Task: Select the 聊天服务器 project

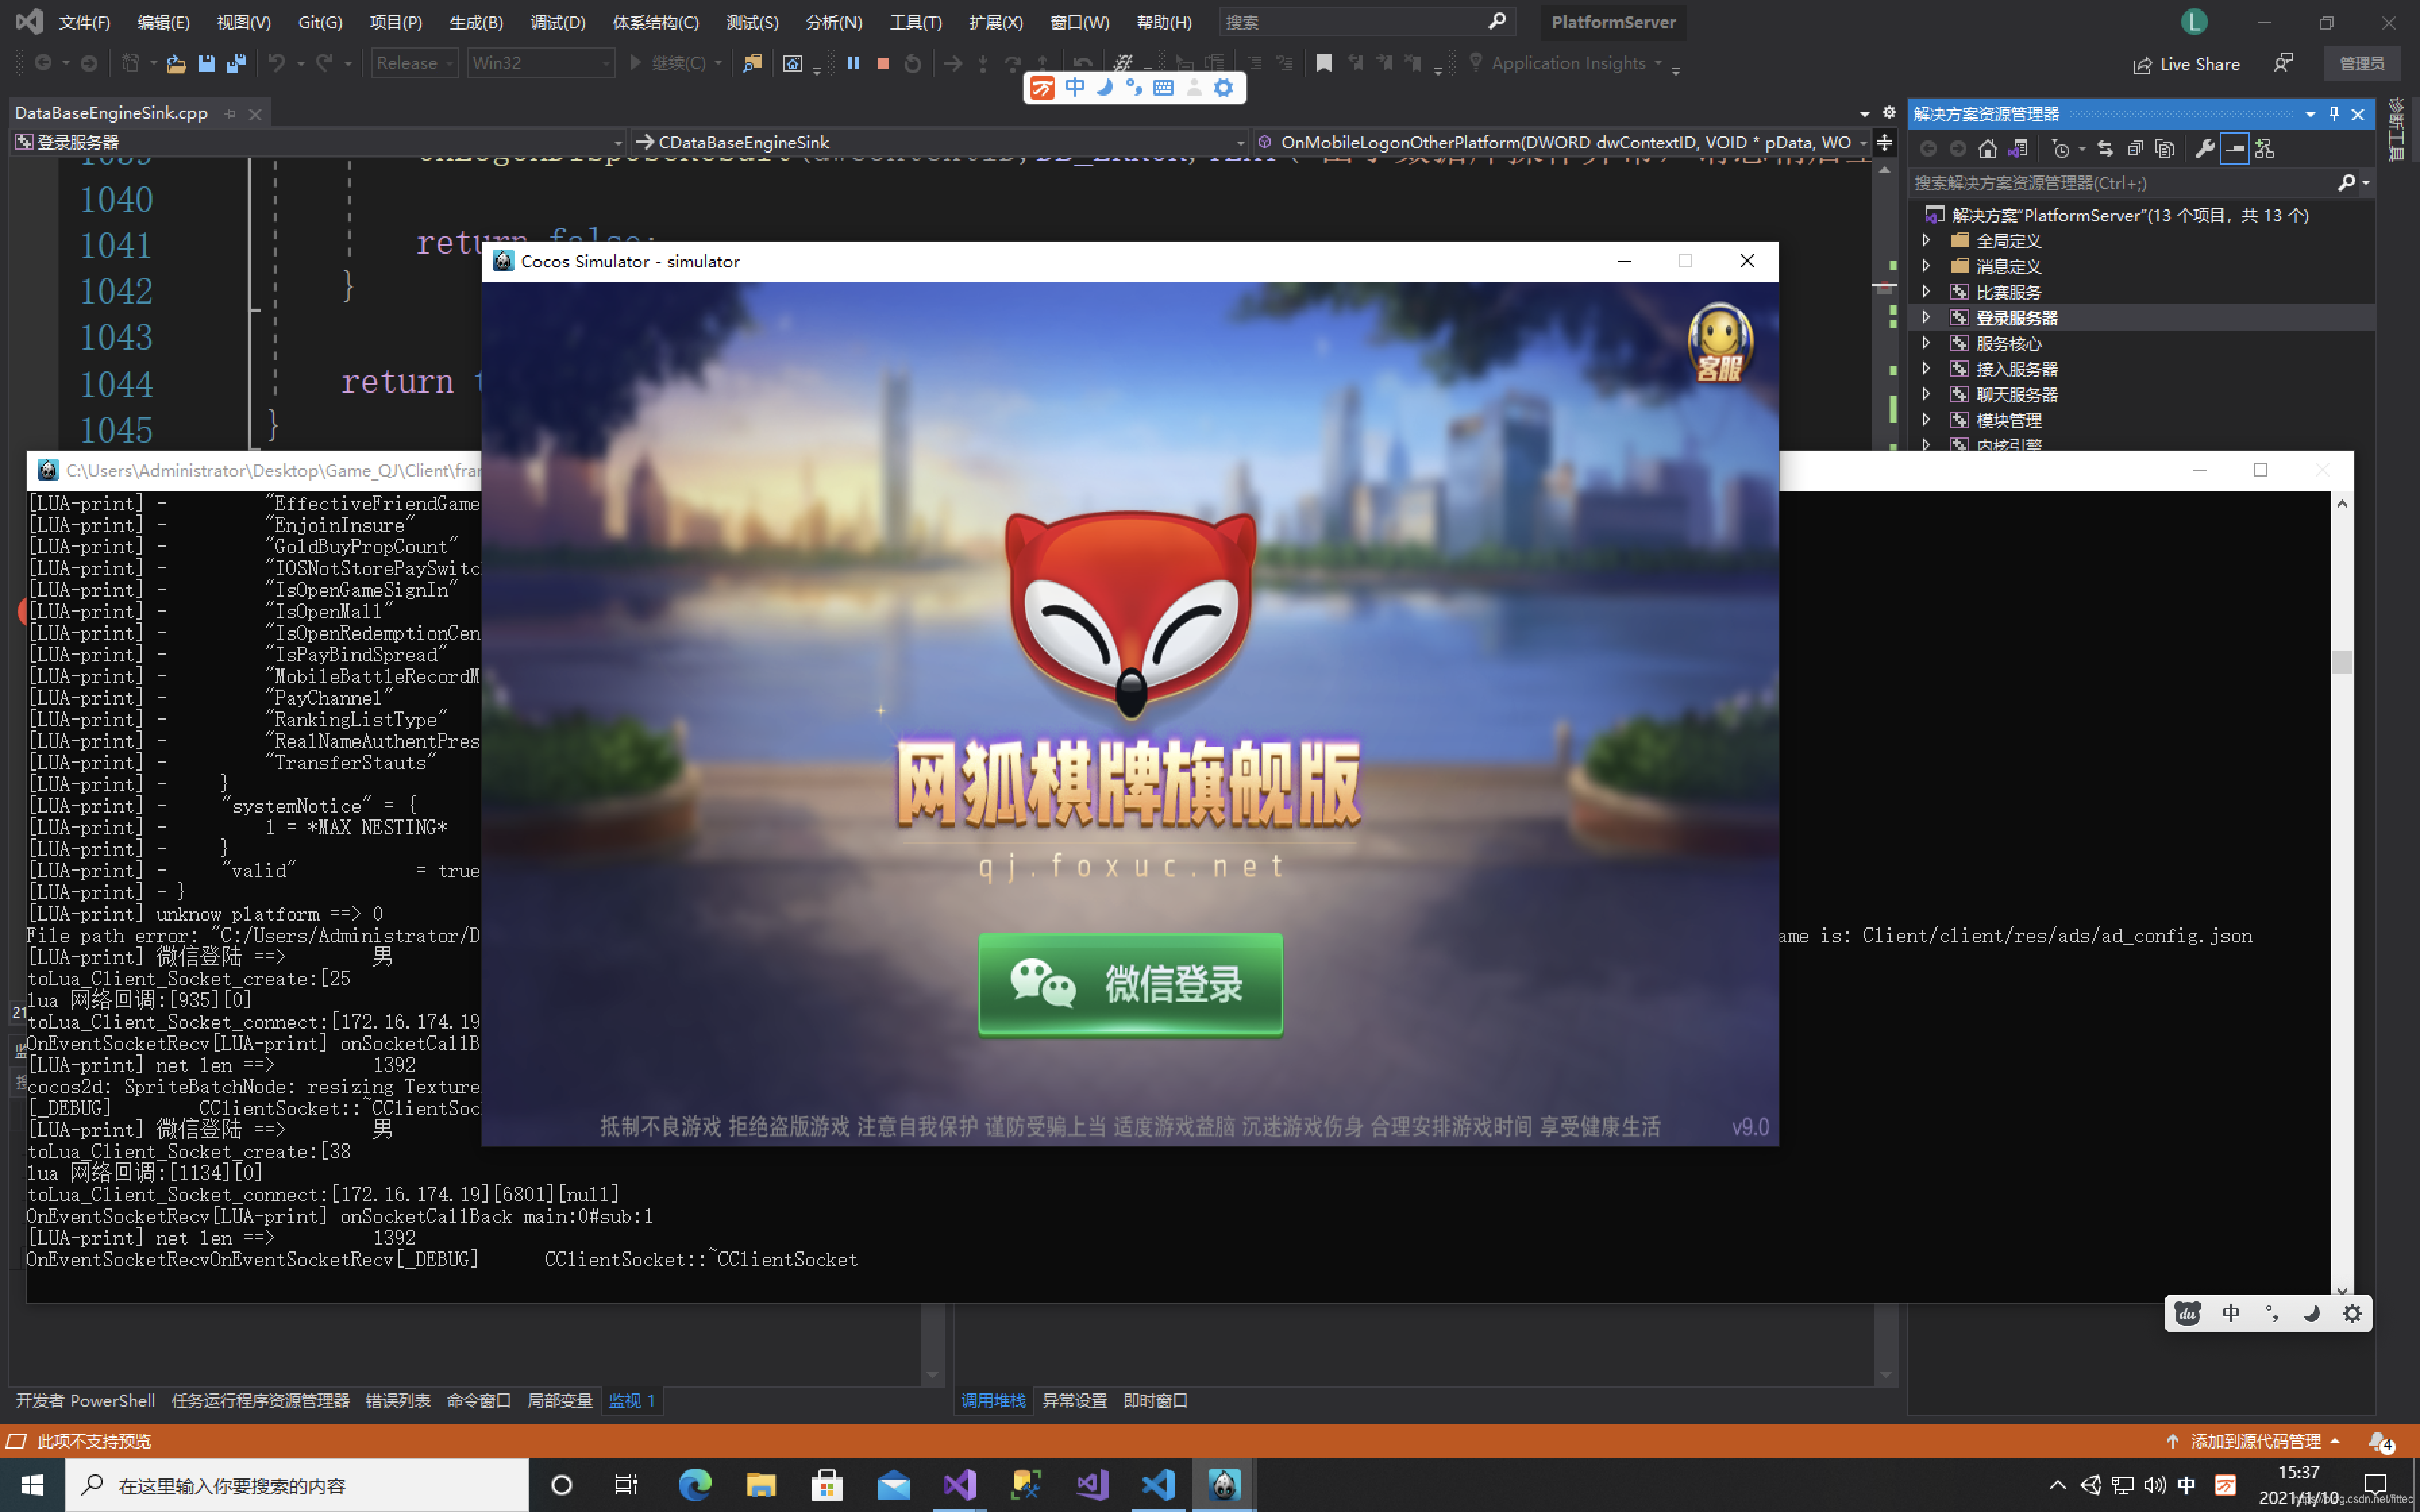Action: tap(2016, 395)
